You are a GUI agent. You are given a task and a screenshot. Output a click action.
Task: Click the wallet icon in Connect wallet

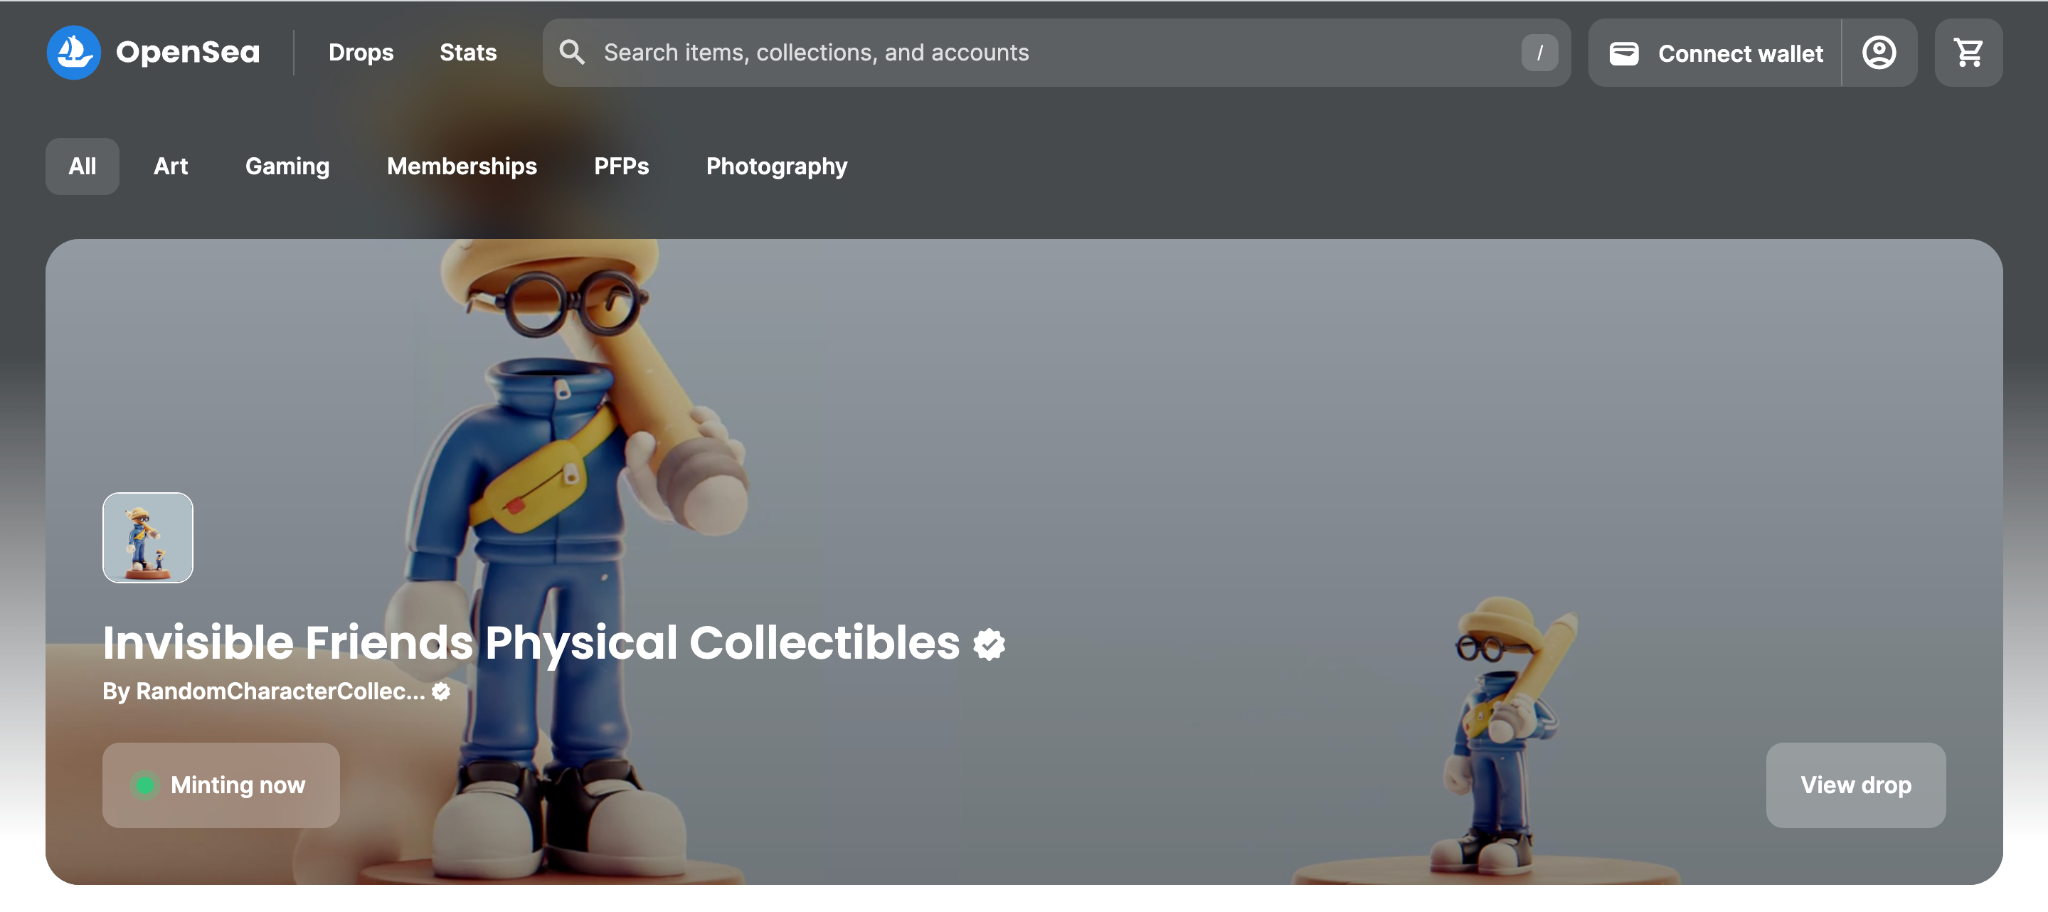coord(1624,53)
